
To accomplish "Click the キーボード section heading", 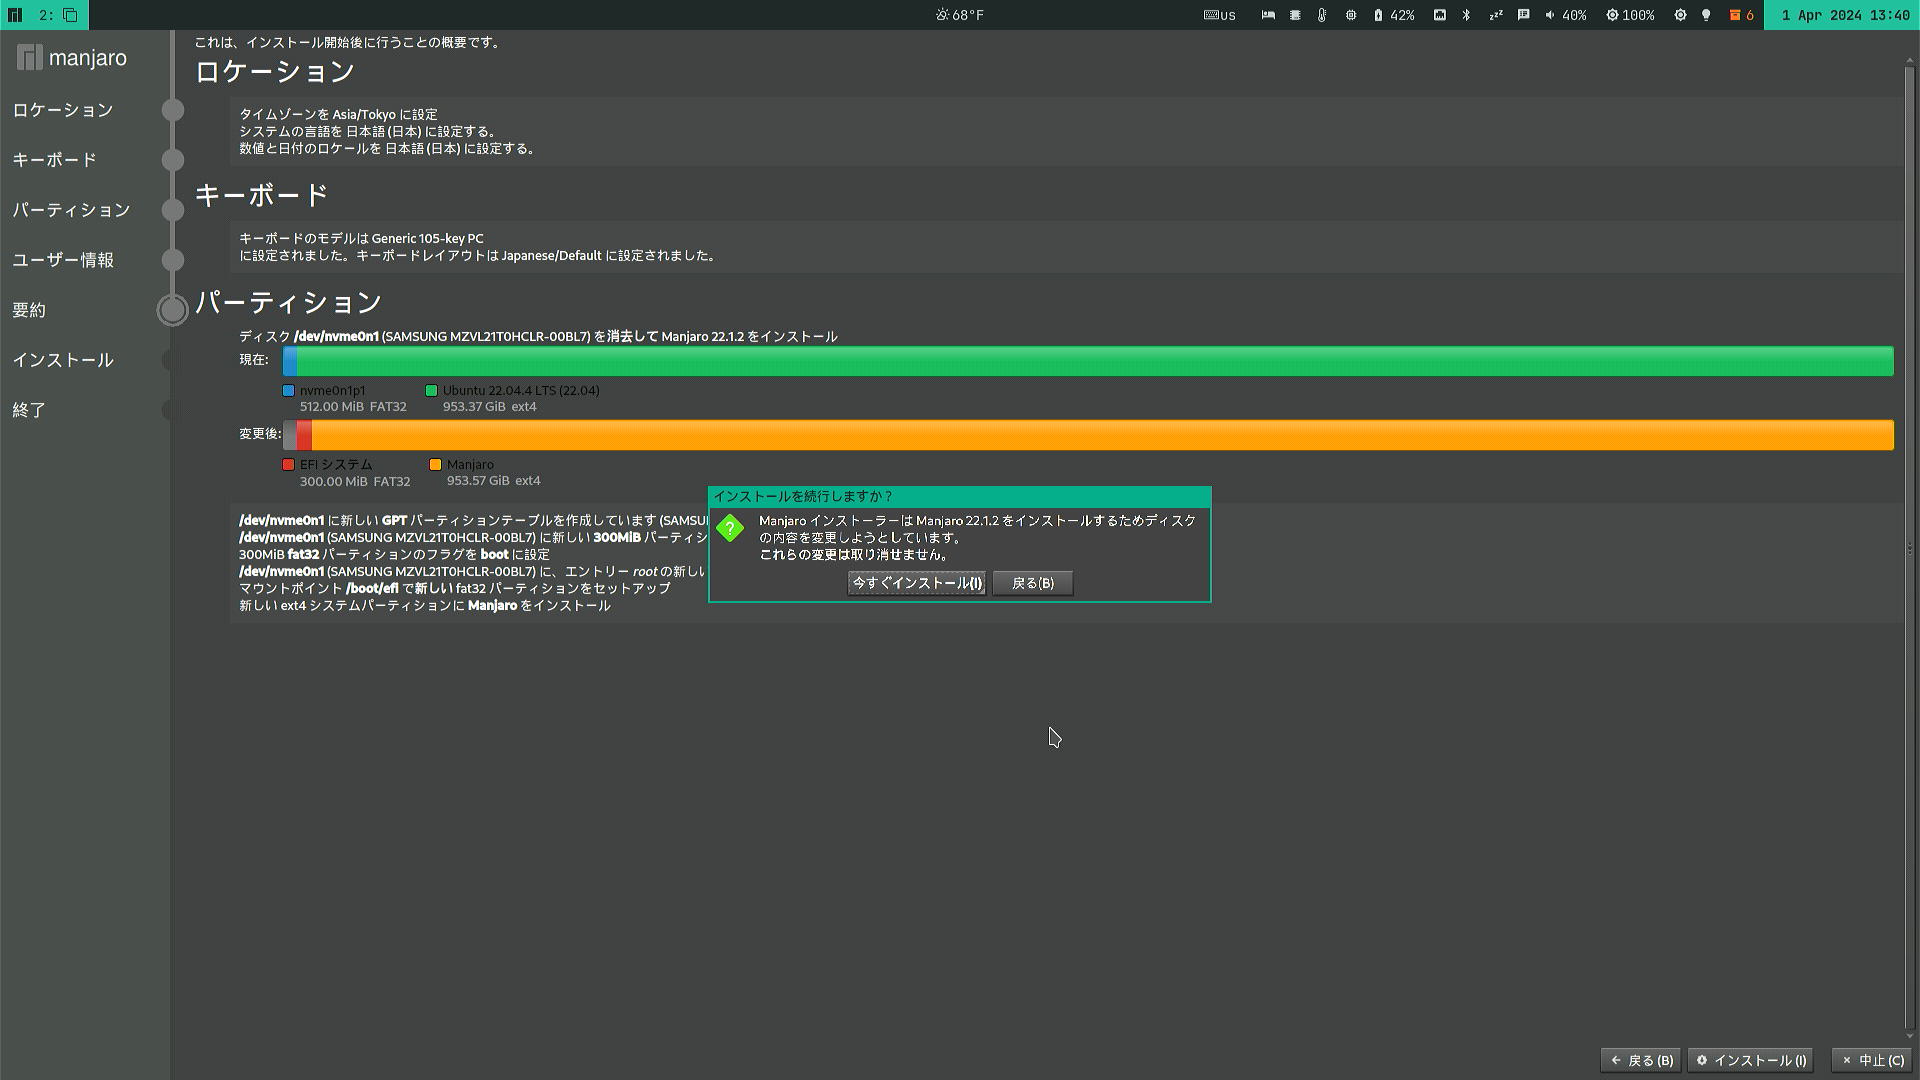I will [261, 196].
